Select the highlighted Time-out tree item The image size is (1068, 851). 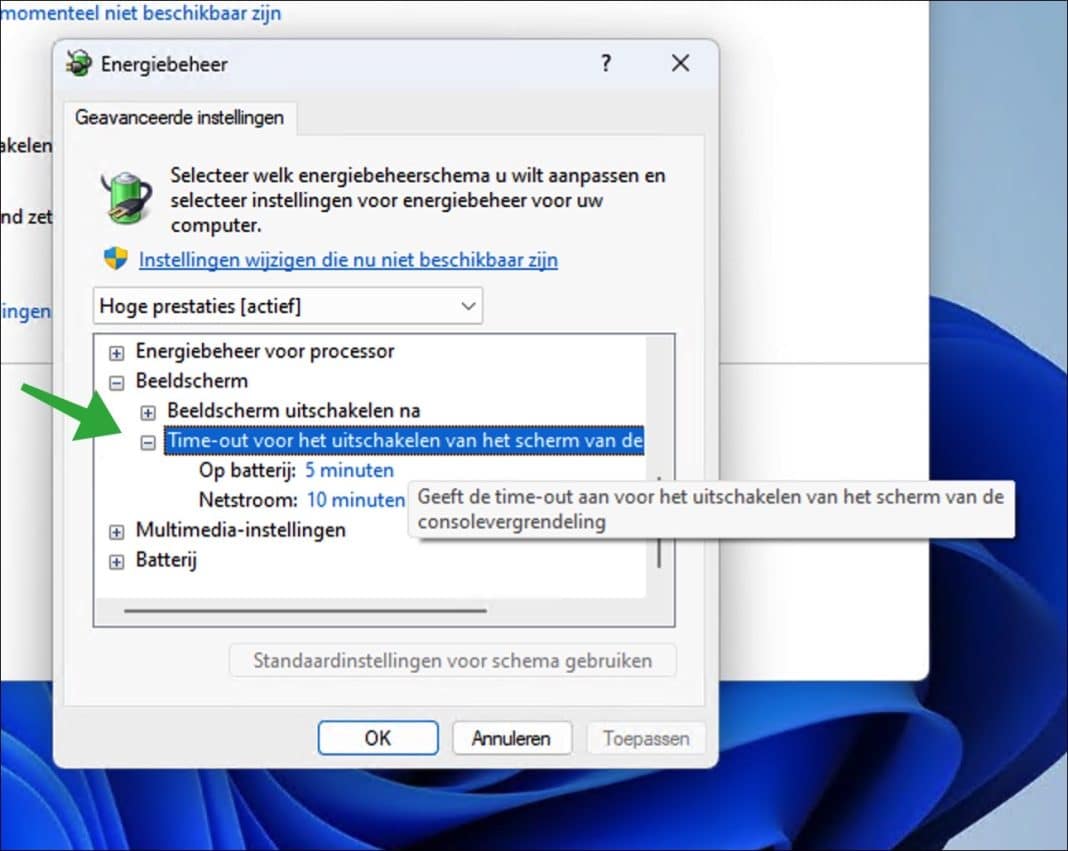[x=400, y=441]
